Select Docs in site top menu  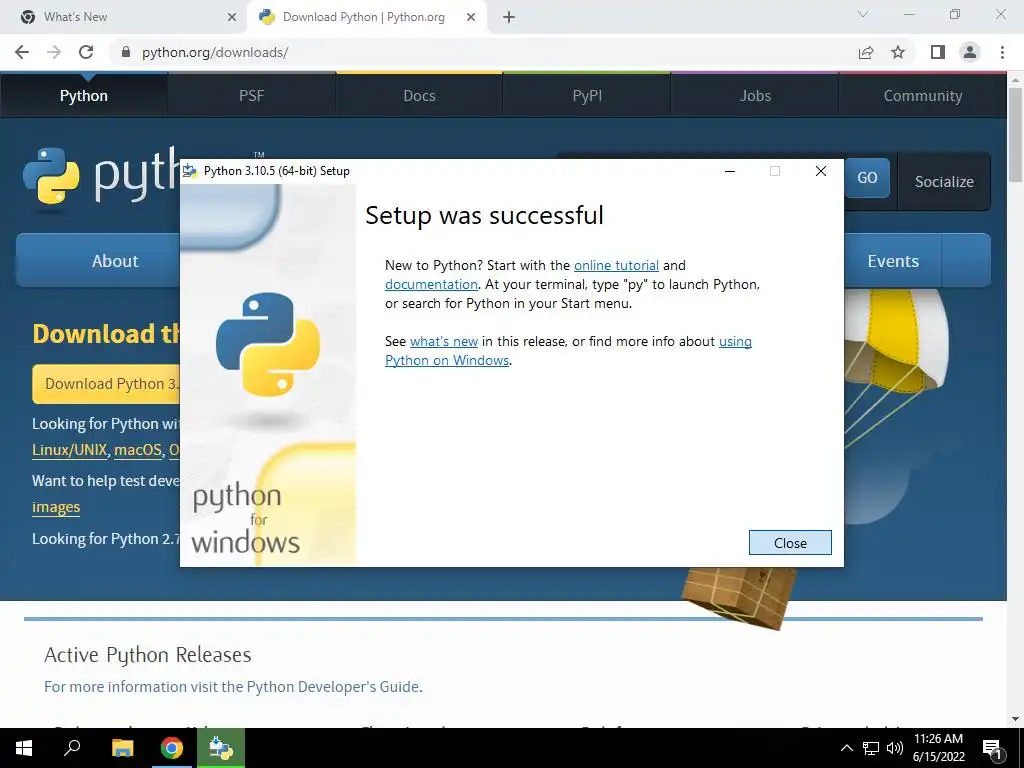coord(419,95)
